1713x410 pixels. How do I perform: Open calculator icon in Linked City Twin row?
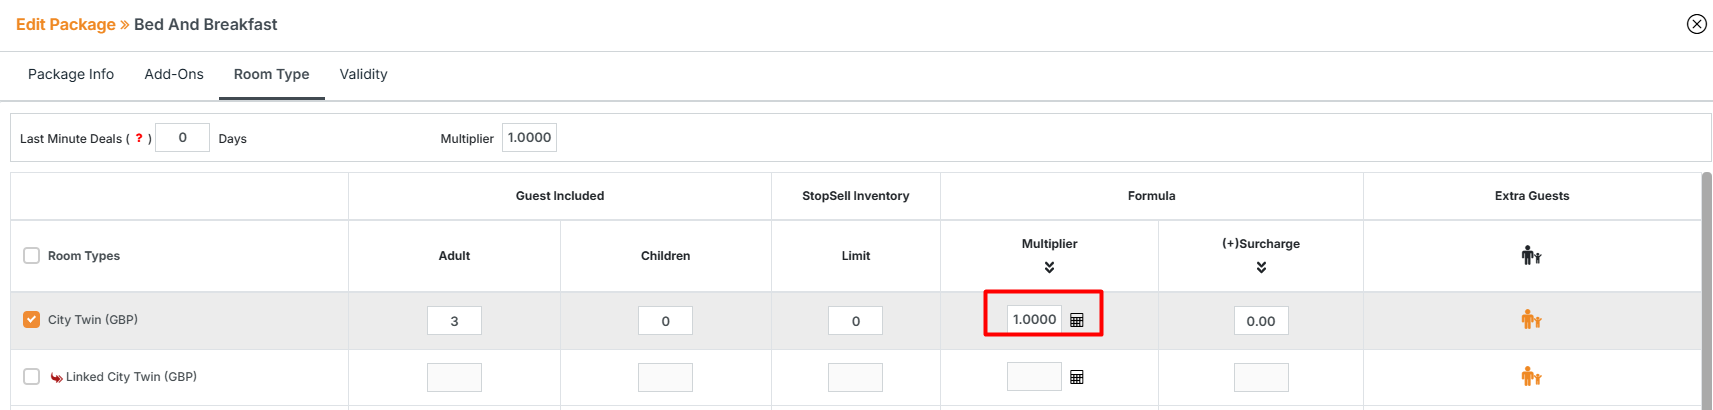click(1077, 377)
